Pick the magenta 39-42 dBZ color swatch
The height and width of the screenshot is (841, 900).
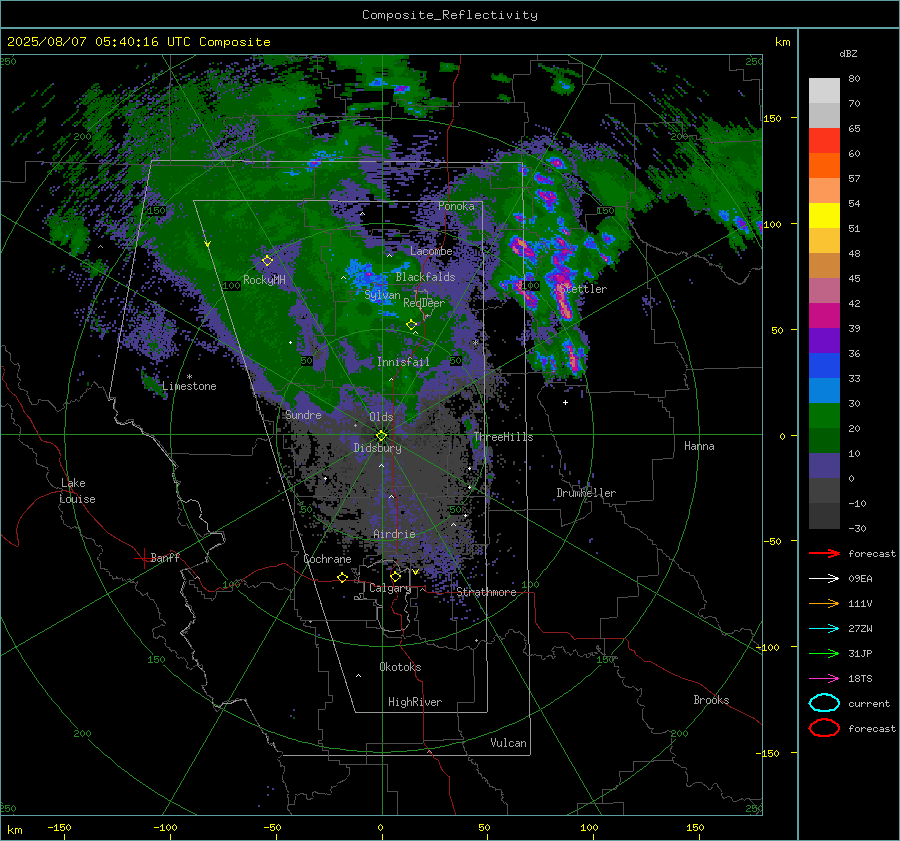(x=824, y=316)
